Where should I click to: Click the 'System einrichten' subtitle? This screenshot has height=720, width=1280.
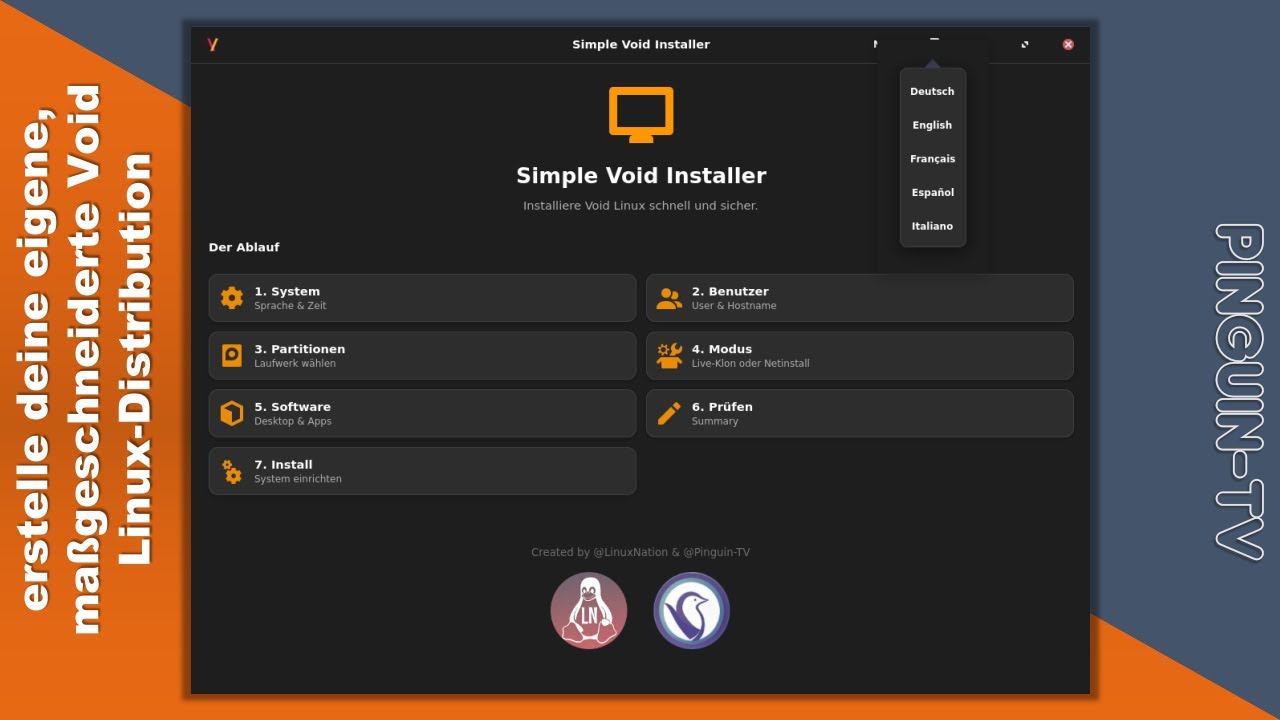[x=298, y=479]
